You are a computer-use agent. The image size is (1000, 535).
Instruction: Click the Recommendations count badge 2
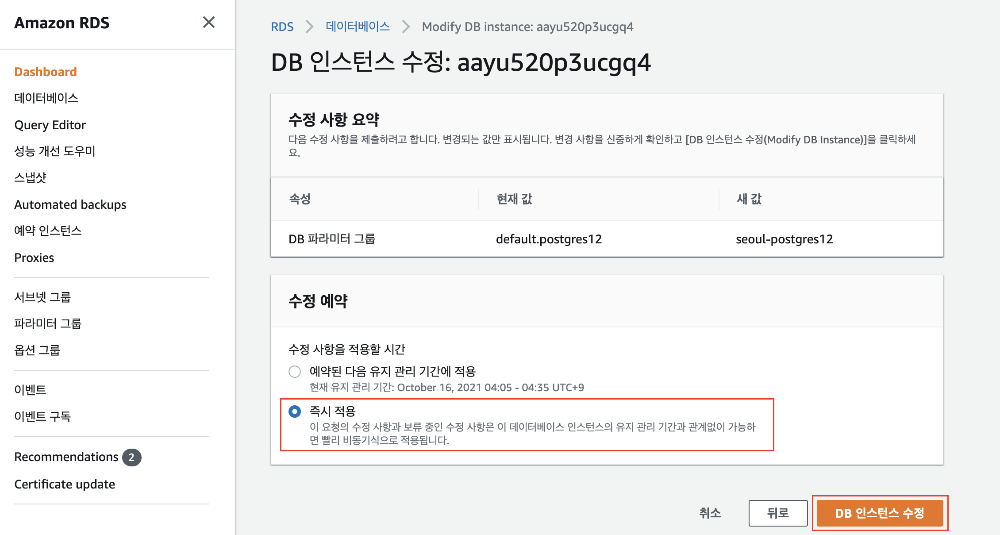point(131,457)
